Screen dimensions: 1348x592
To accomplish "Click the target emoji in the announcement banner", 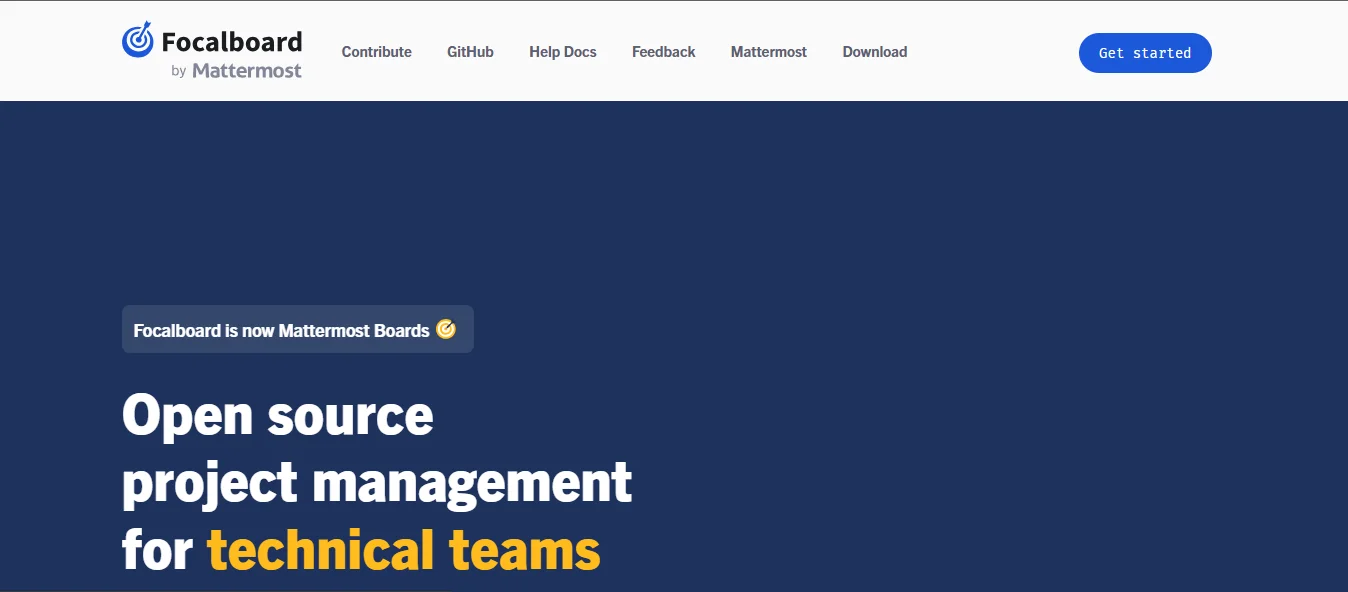I will pyautogui.click(x=446, y=329).
